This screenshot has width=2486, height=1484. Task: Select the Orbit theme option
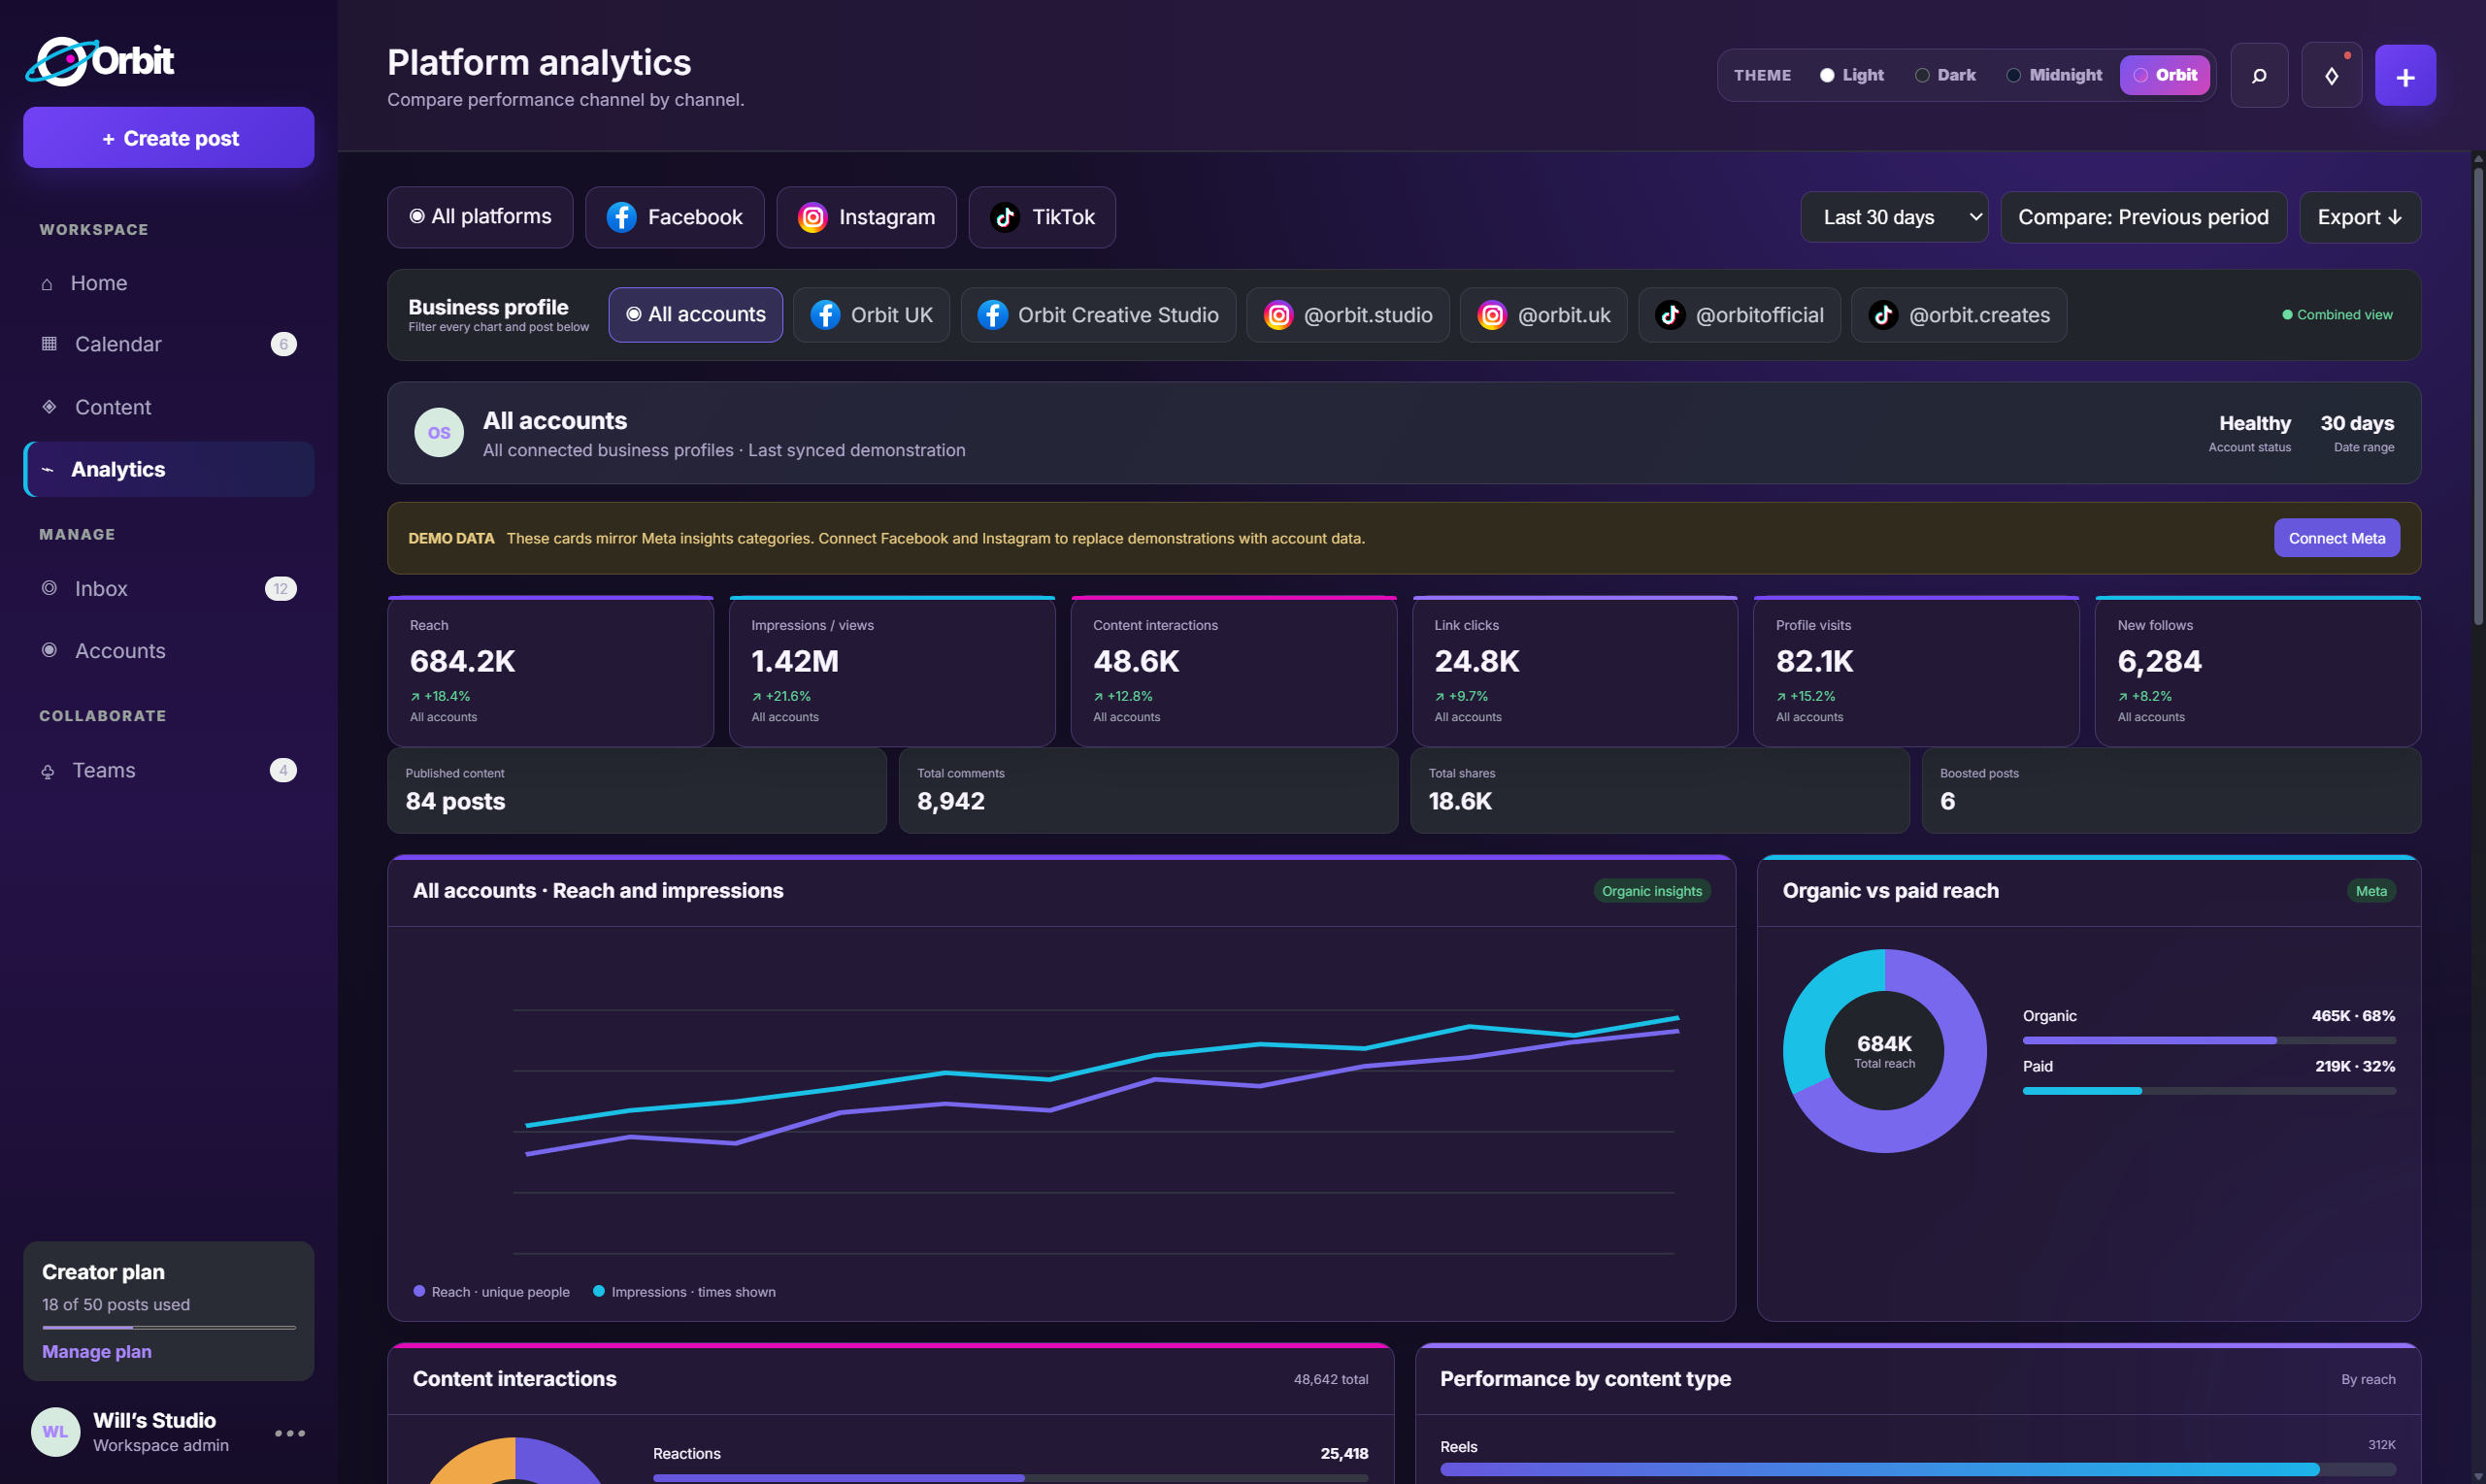click(x=2165, y=75)
